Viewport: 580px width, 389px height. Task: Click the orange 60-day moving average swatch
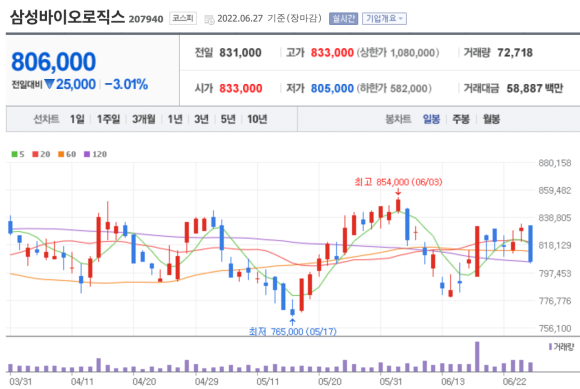coord(61,154)
